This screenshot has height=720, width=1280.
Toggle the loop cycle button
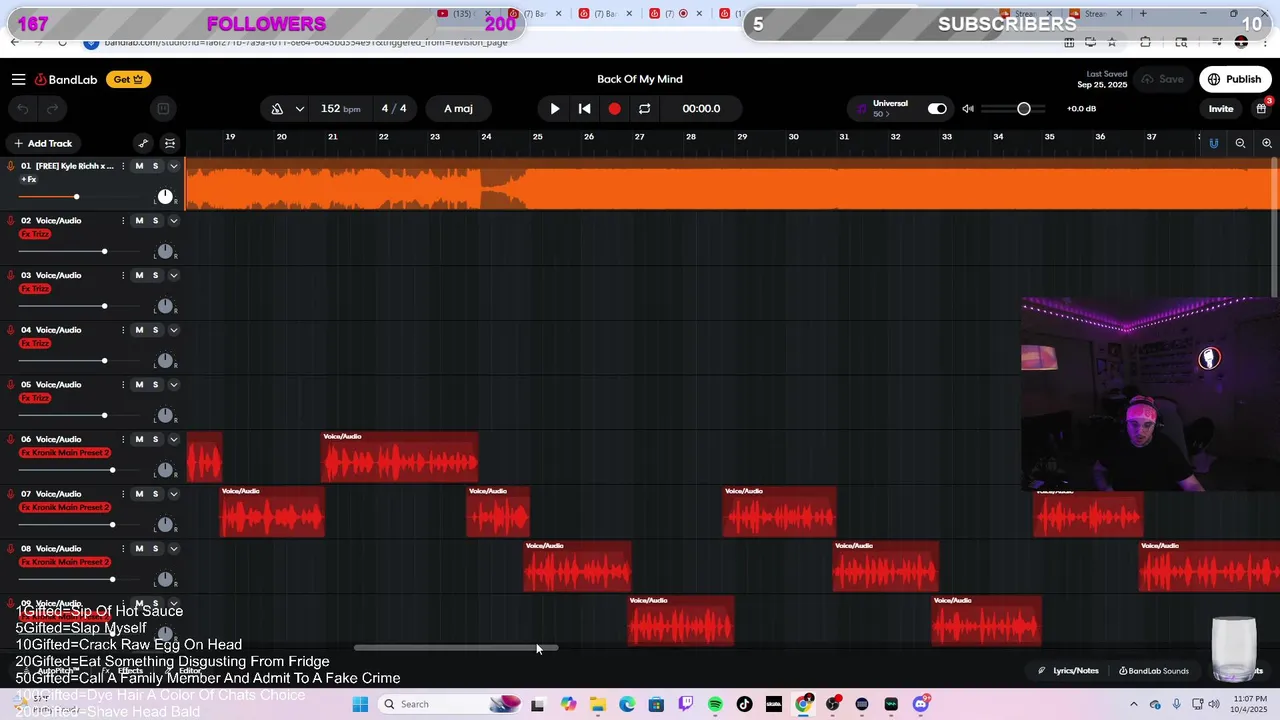click(x=644, y=109)
